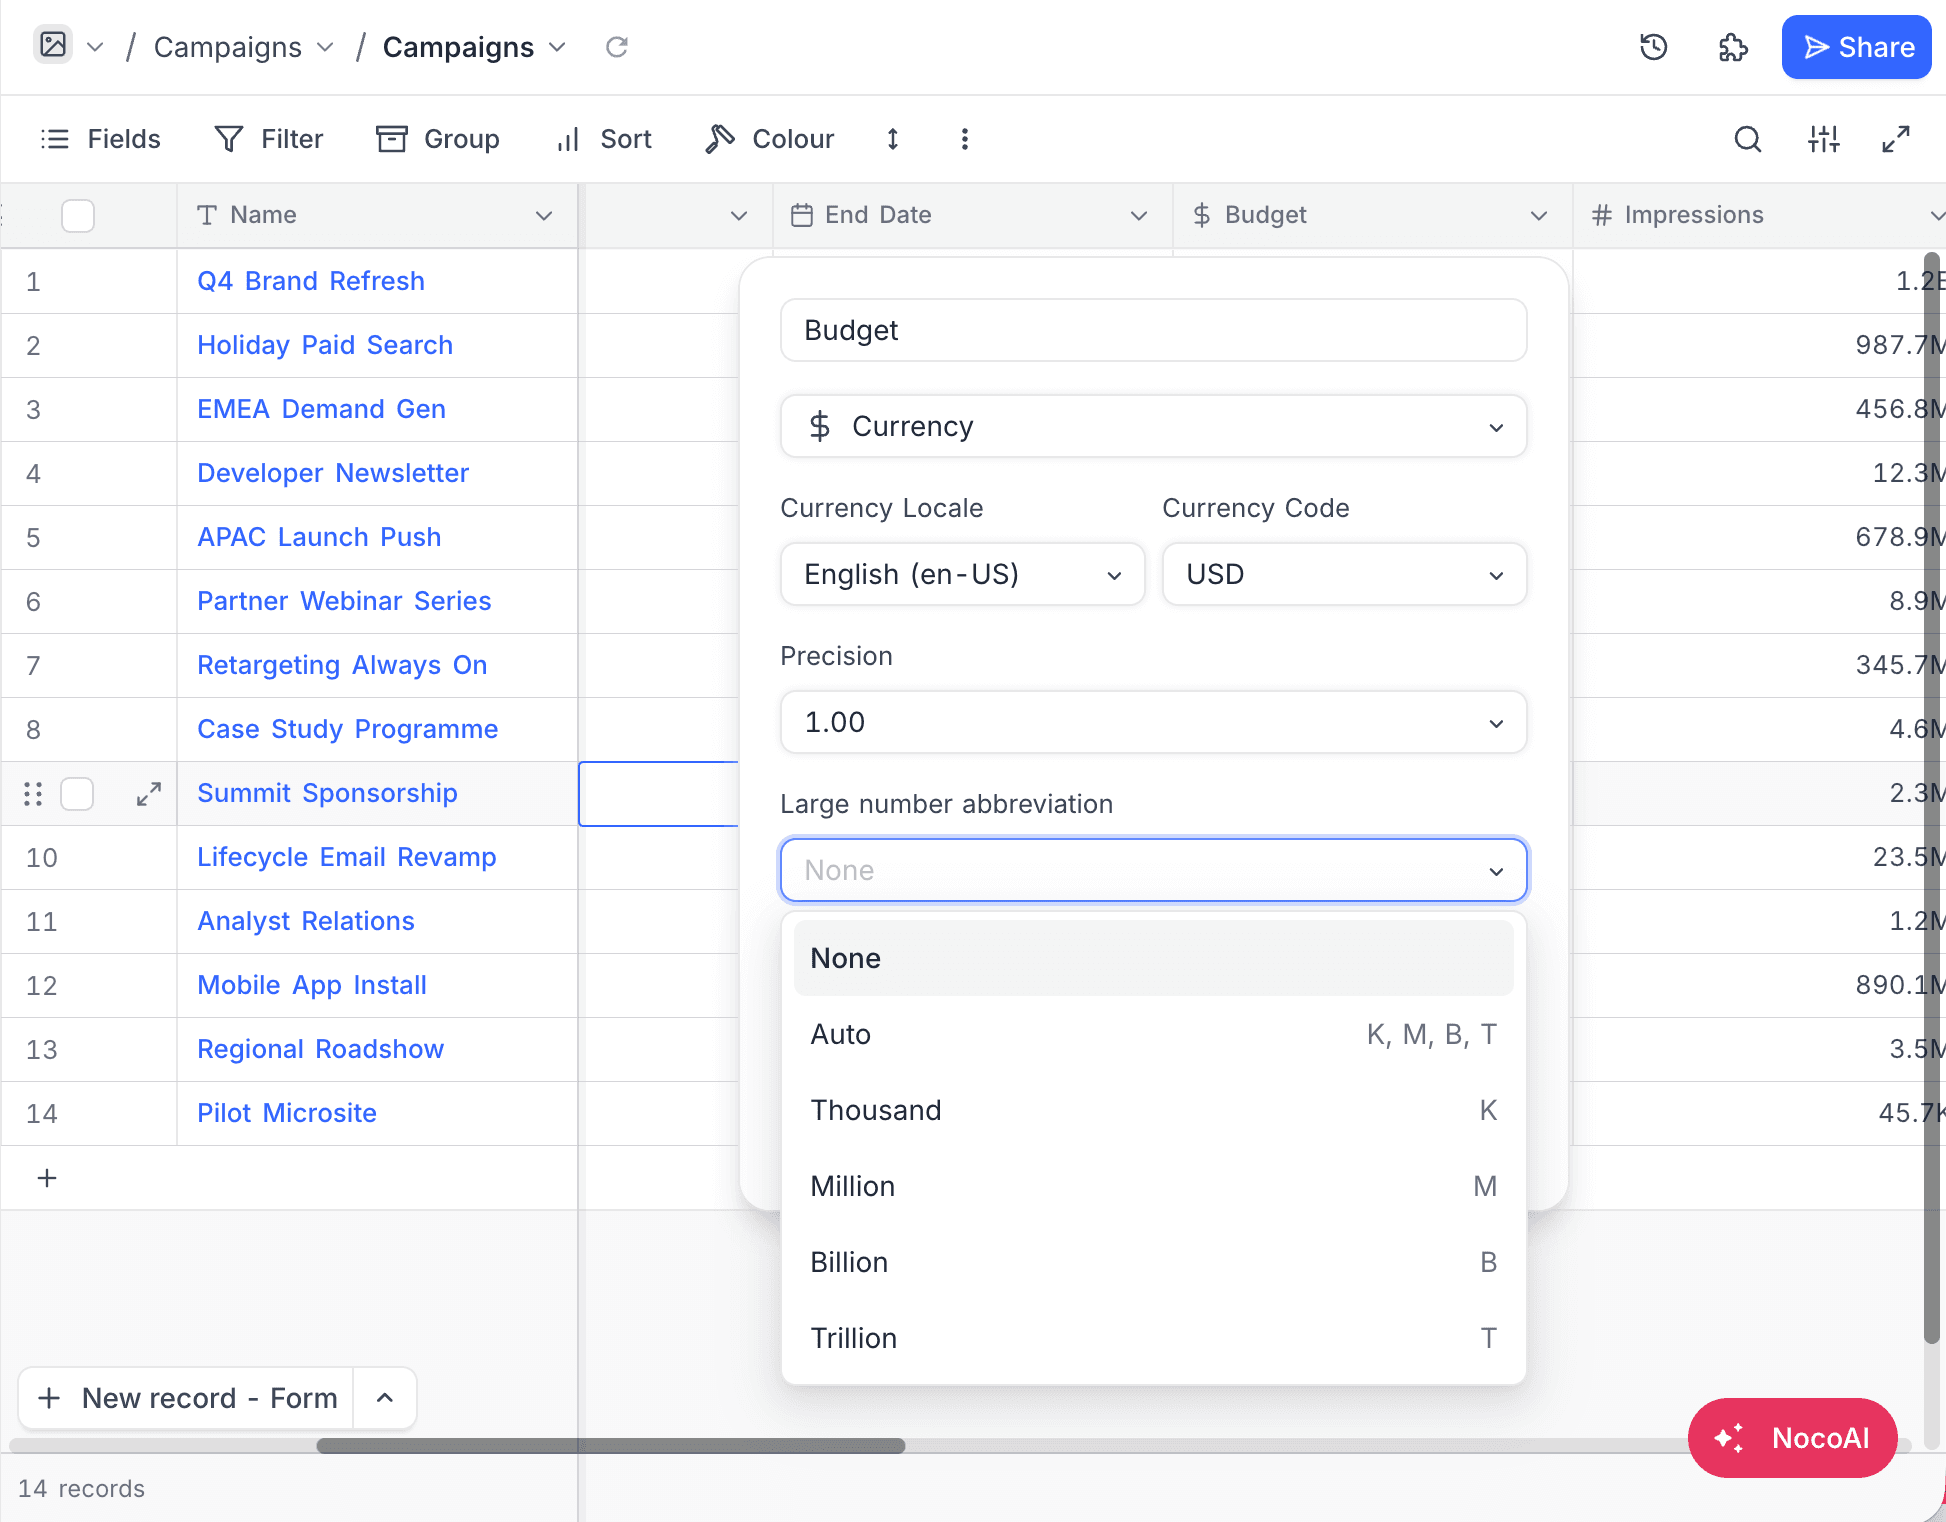Choose Auto abbreviation option

tap(1153, 1034)
